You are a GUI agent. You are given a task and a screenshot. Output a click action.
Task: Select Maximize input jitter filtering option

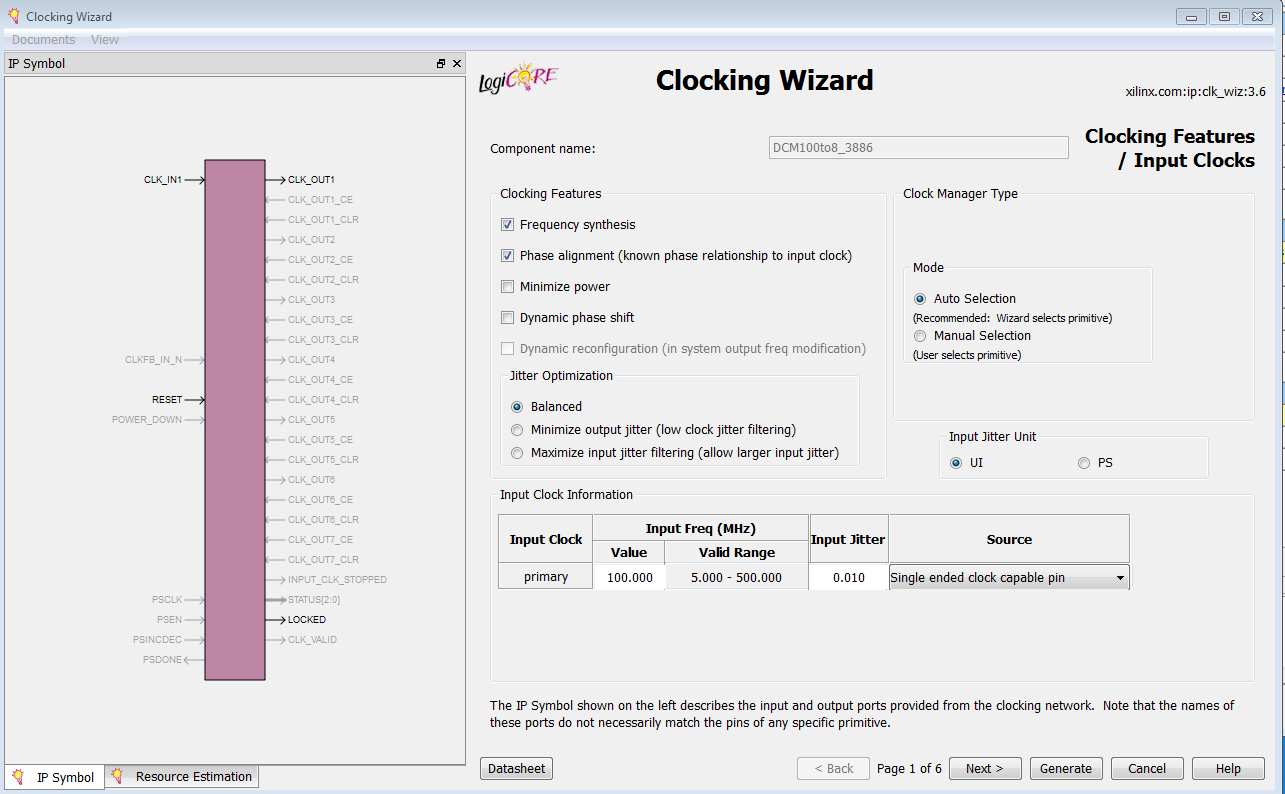(517, 453)
